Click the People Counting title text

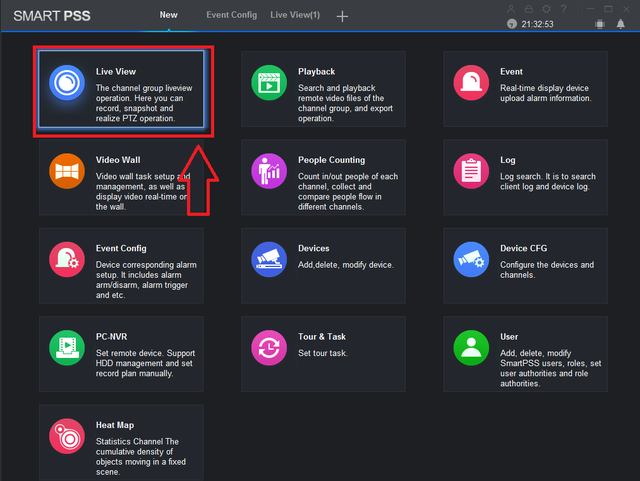[x=331, y=160]
